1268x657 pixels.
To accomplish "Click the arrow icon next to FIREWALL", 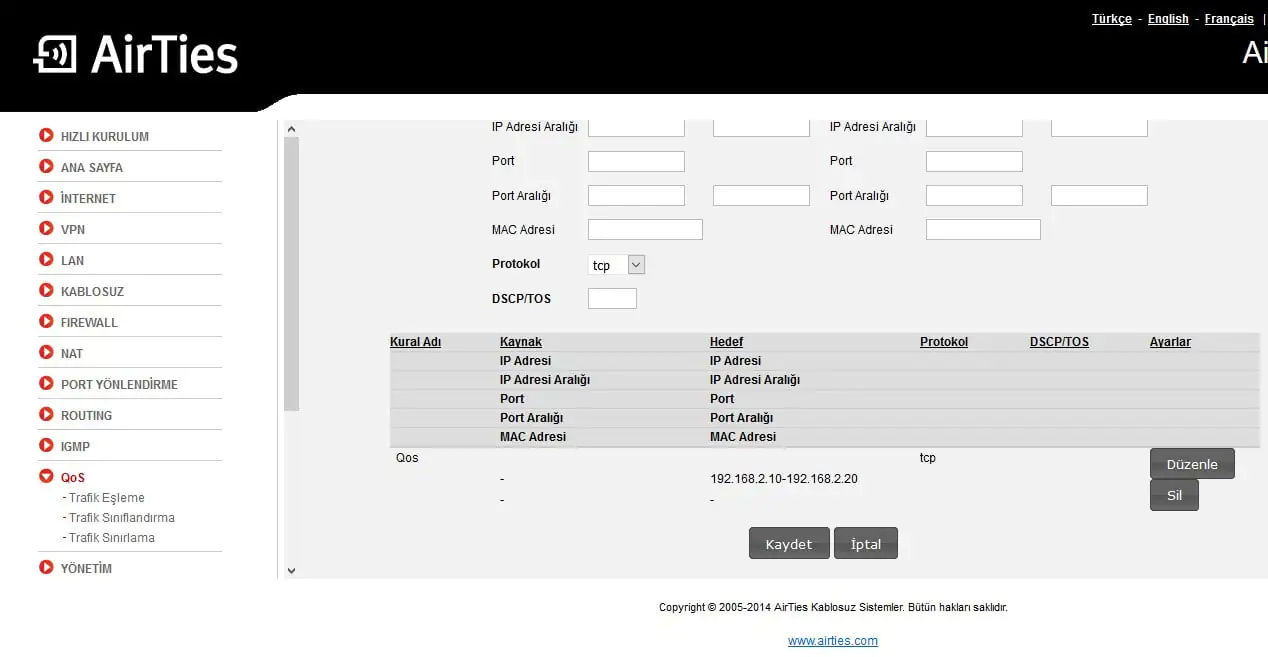I will point(46,322).
